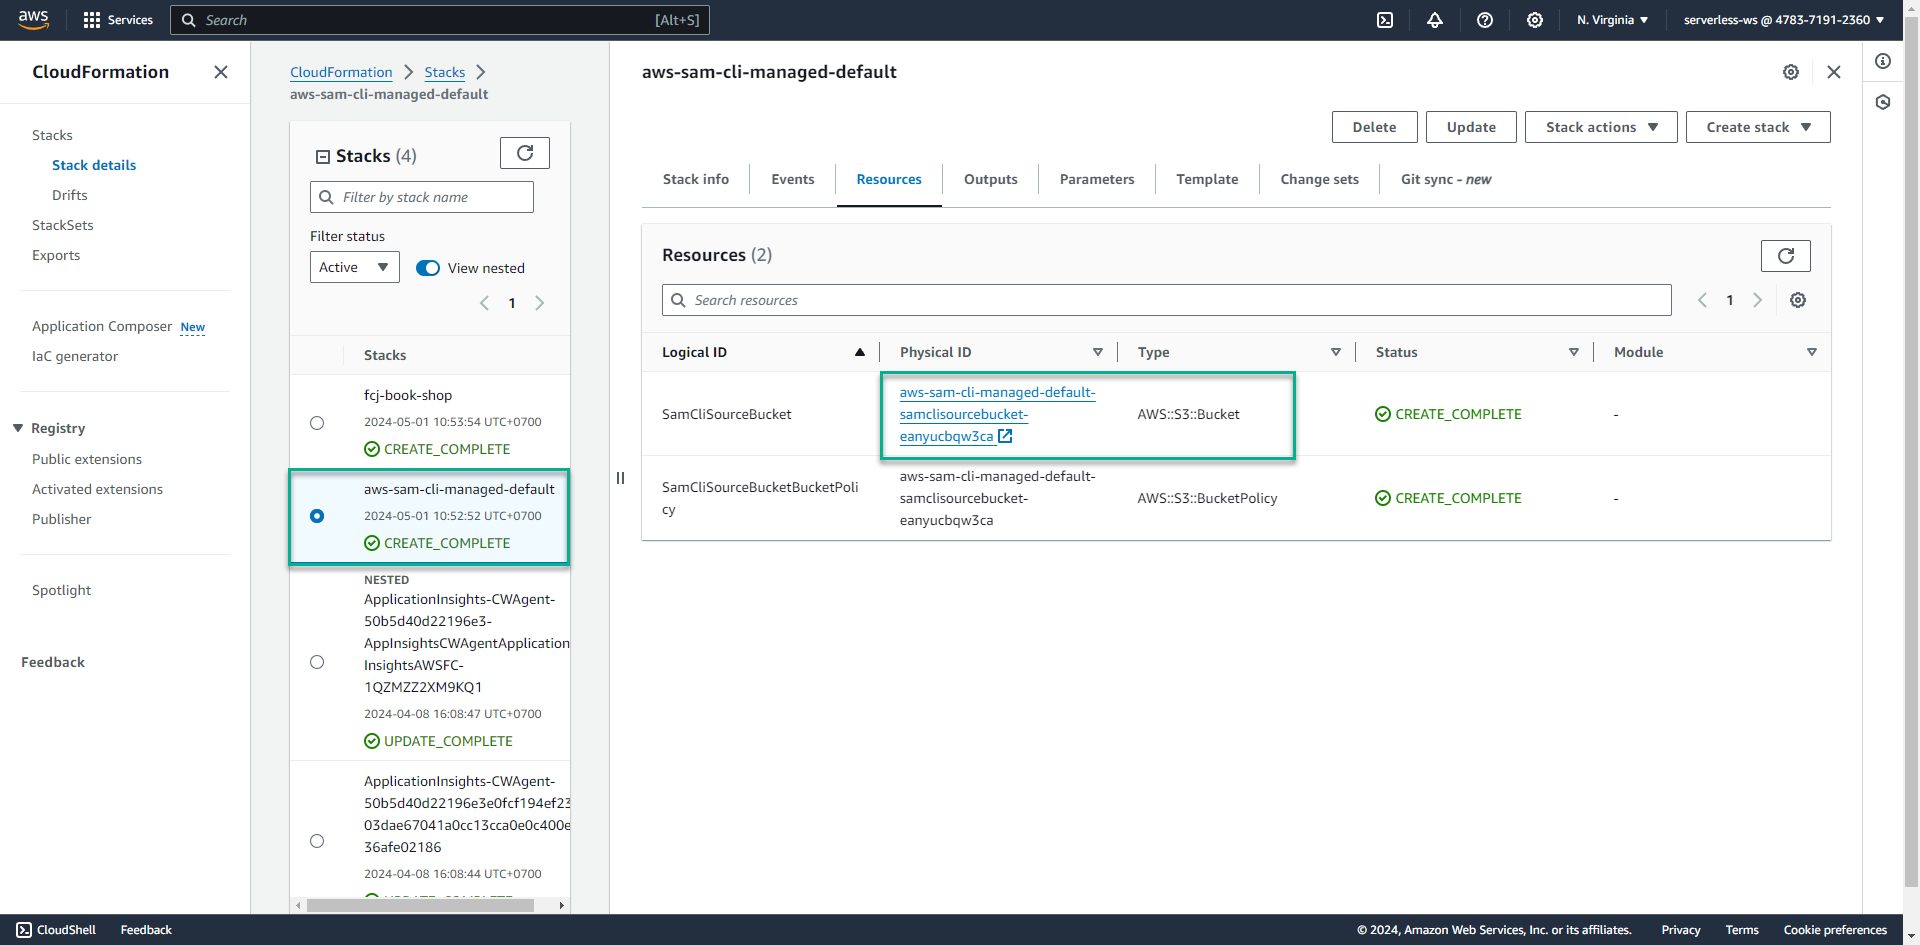Open the Active filter status dropdown
The height and width of the screenshot is (945, 1920).
355,267
